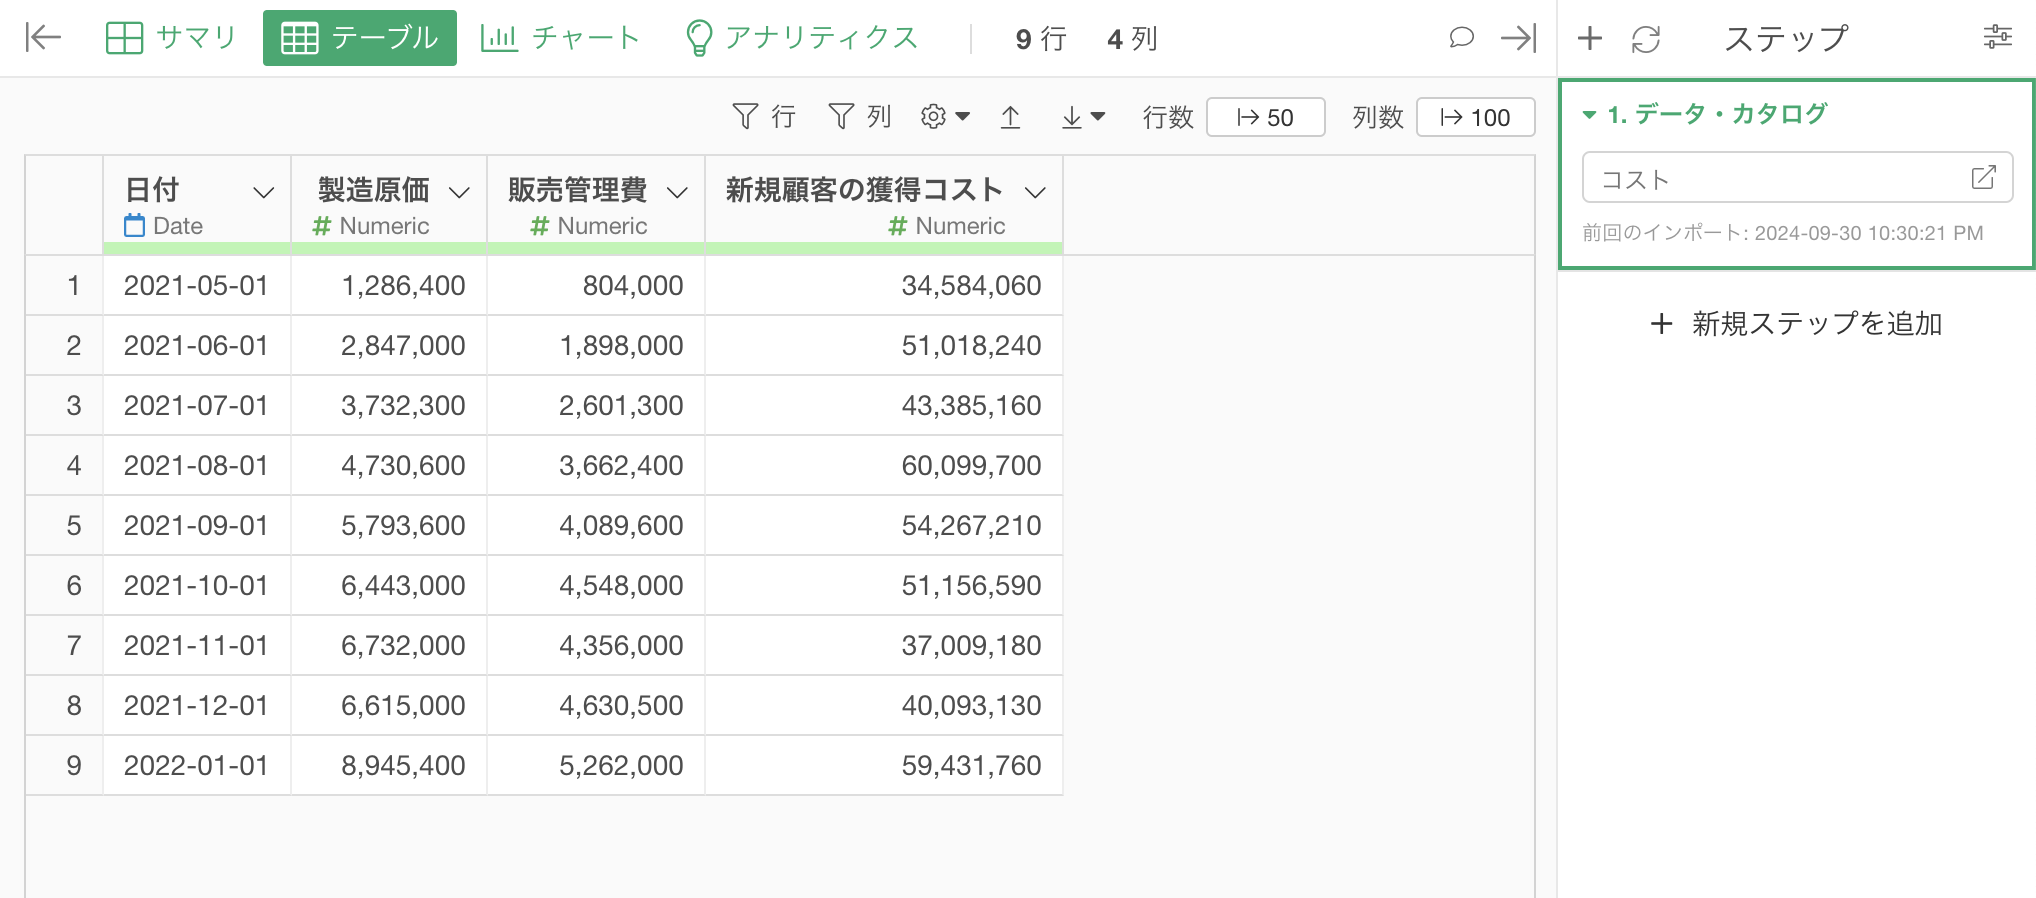Viewport: 2036px width, 898px height.
Task: Select the cell 2021-08-01
Action: tap(196, 466)
